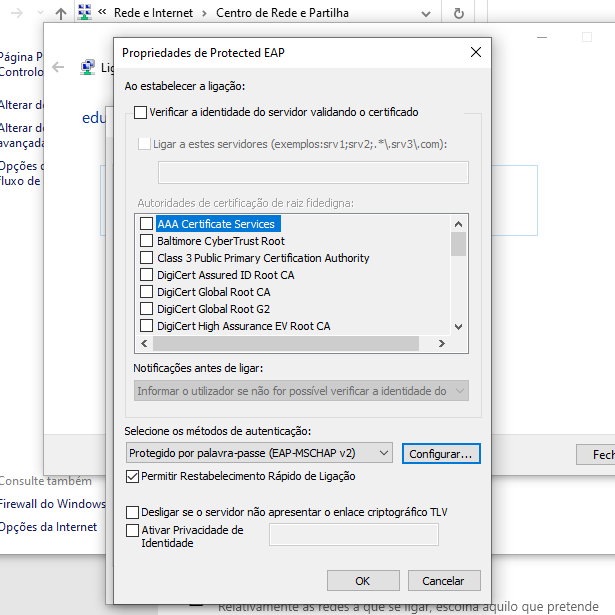Check DigiCert High Assurance EV Root CA
615x615 pixels.
tap(146, 326)
